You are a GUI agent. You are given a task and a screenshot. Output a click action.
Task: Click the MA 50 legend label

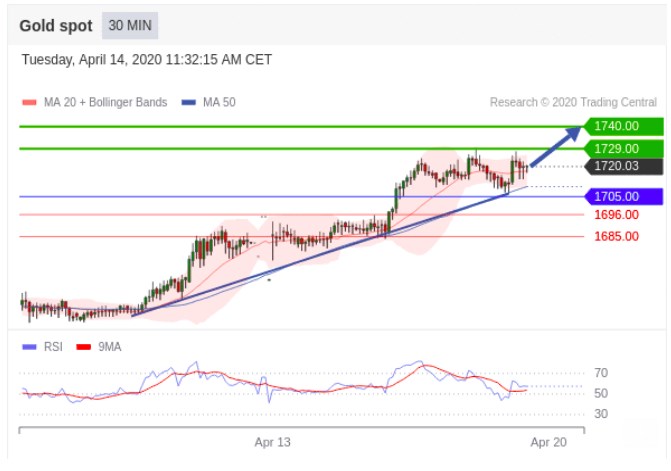(x=219, y=102)
